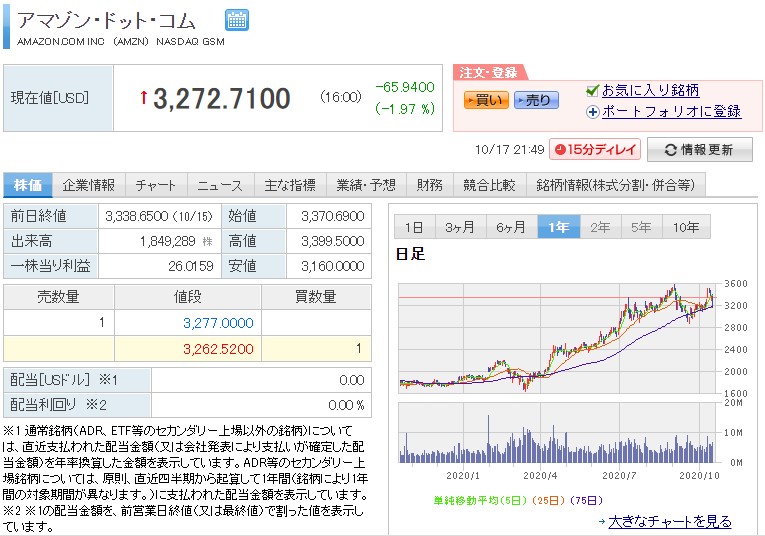Viewport: 765px width, 536px height.
Task: Select the 3ヶ月 chart range
Action: tap(461, 227)
